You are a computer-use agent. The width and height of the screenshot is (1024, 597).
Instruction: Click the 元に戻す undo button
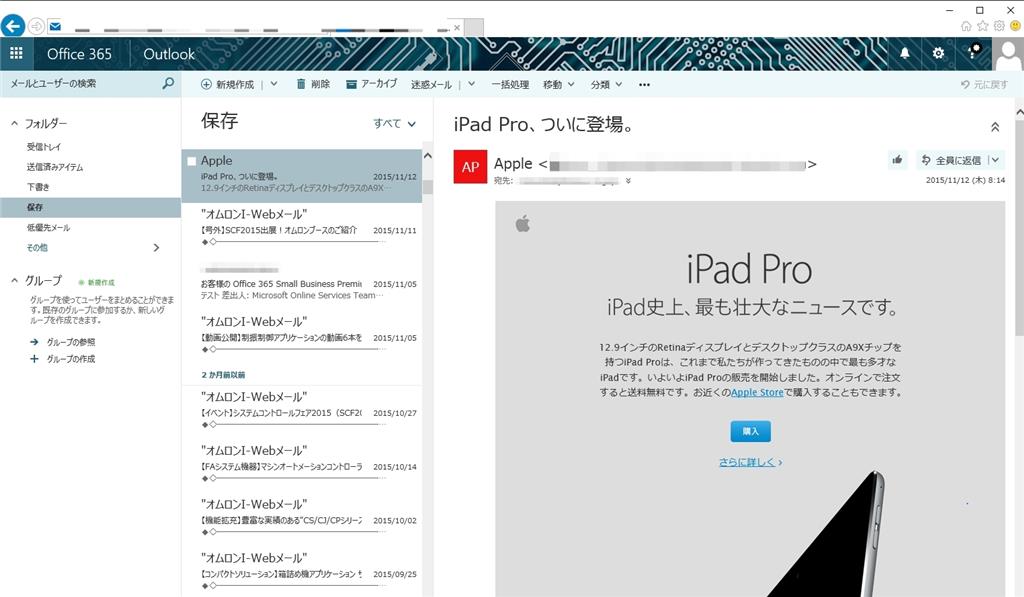pyautogui.click(x=984, y=84)
